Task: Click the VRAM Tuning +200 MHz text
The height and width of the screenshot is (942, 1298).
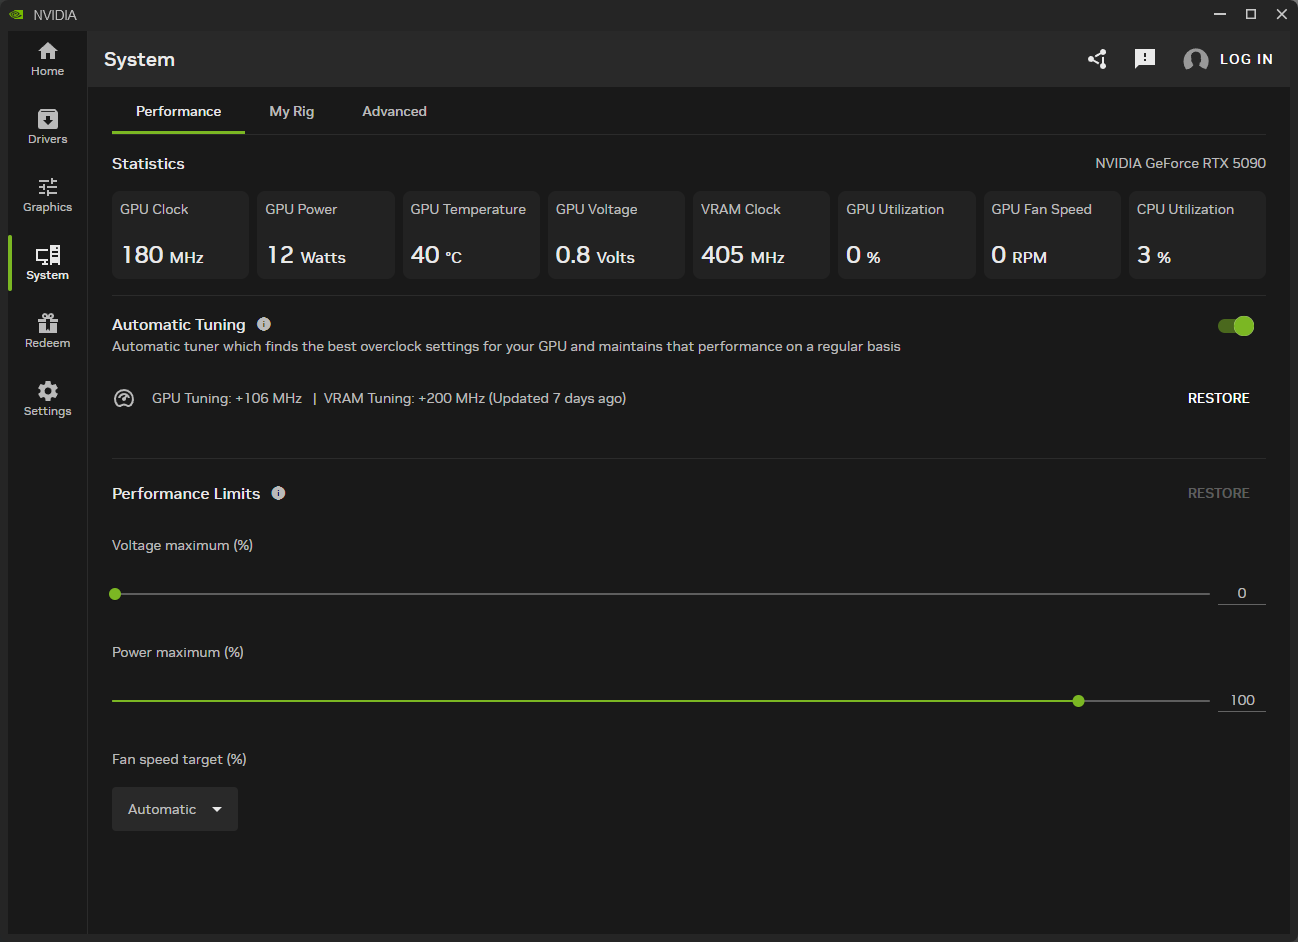Action: [404, 398]
